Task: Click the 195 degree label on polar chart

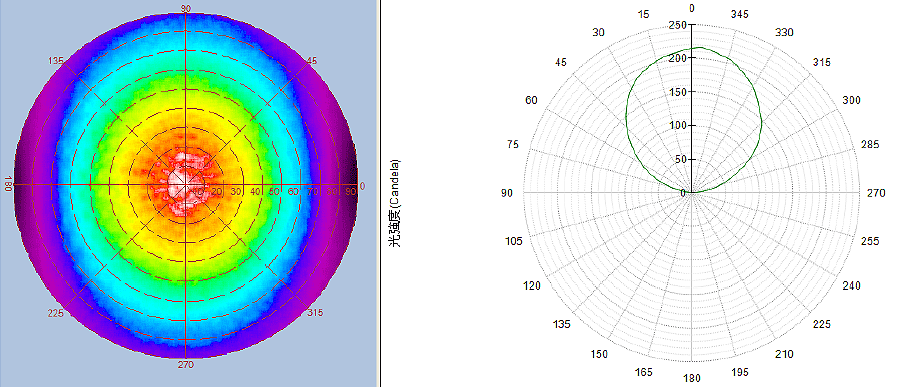Action: [740, 373]
